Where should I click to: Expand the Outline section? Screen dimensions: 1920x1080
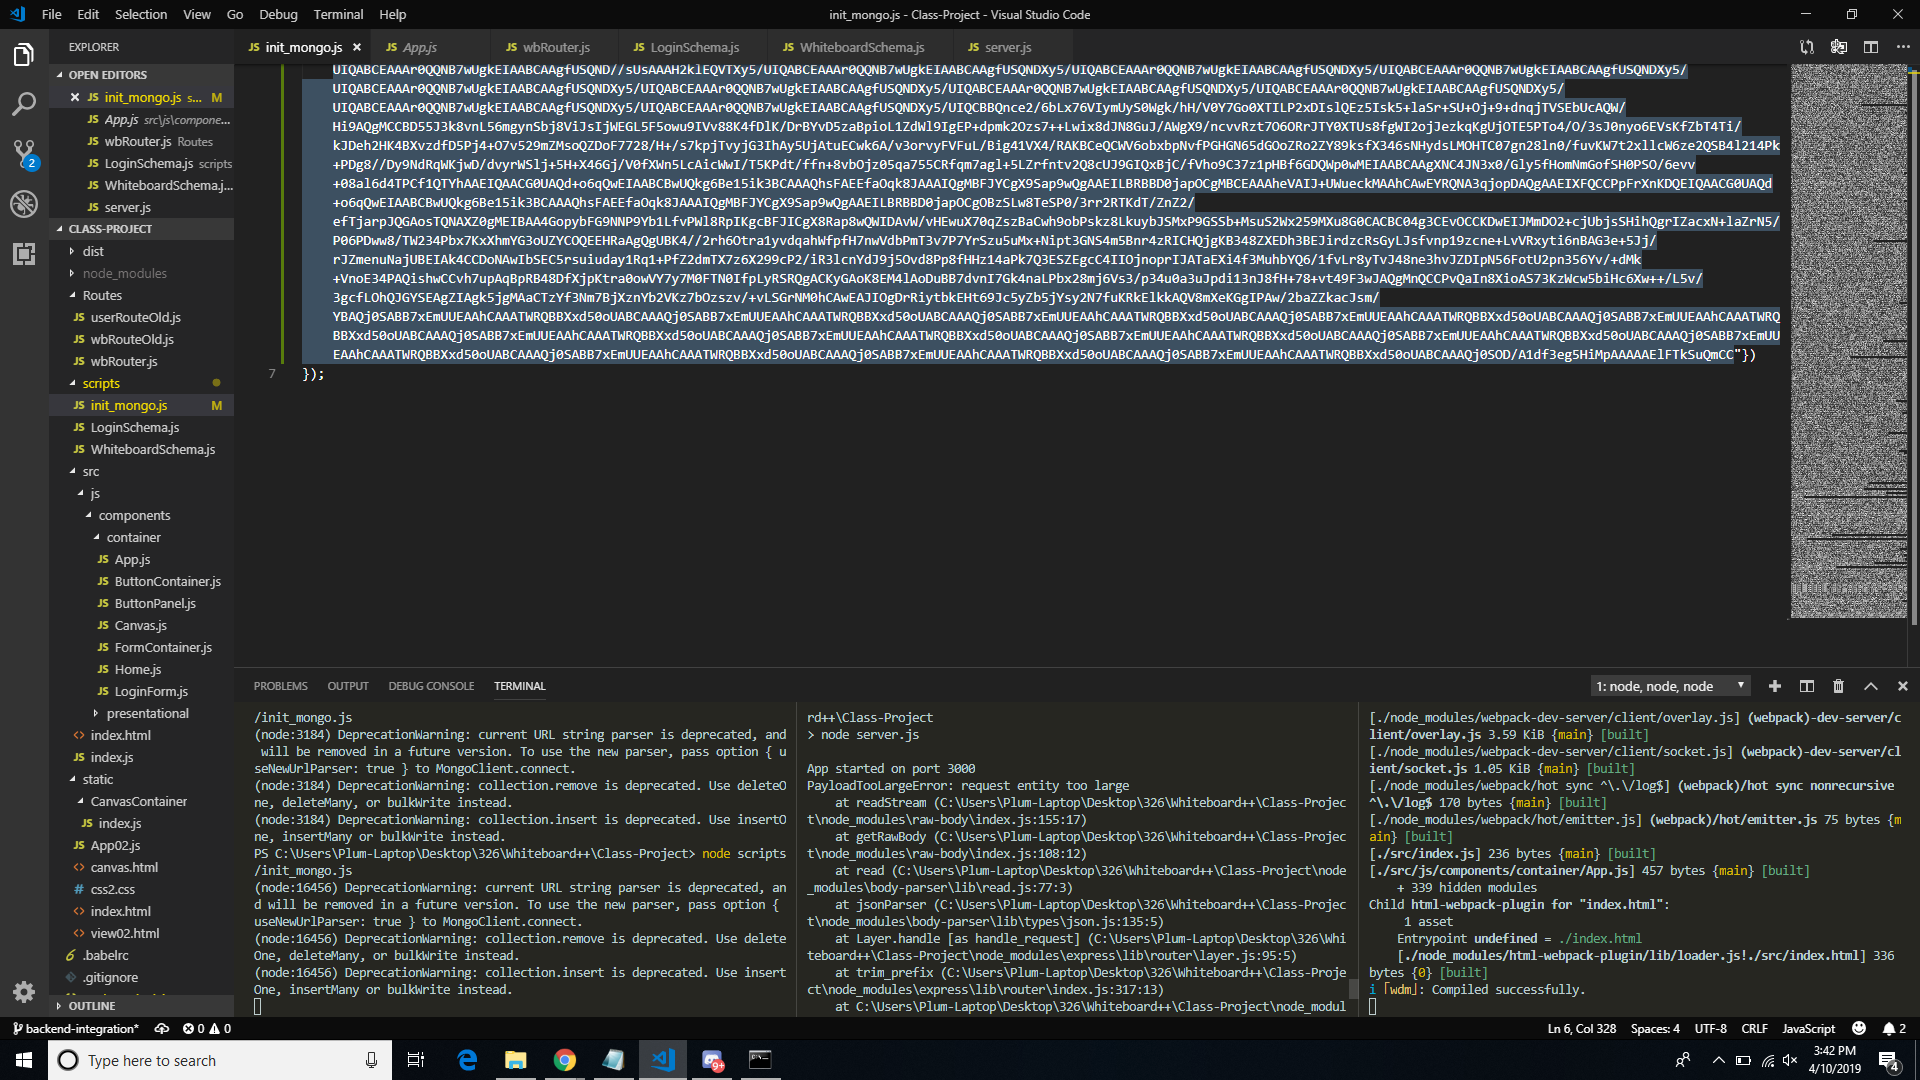92,1006
